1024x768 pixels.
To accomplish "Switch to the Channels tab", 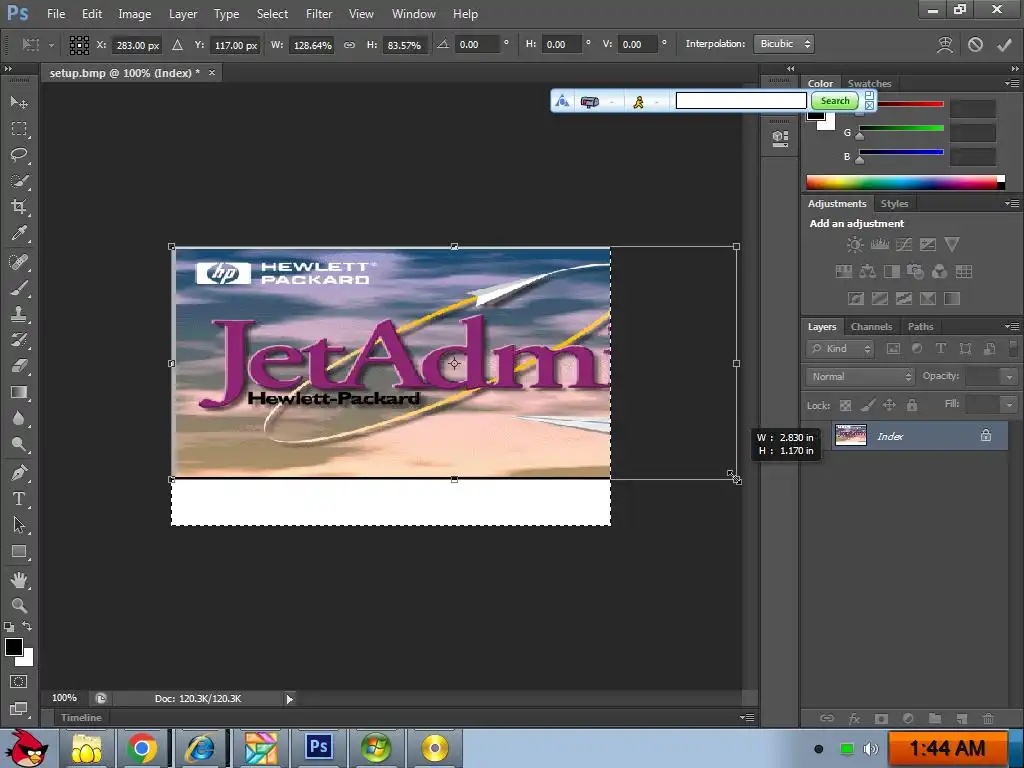I will (x=871, y=327).
